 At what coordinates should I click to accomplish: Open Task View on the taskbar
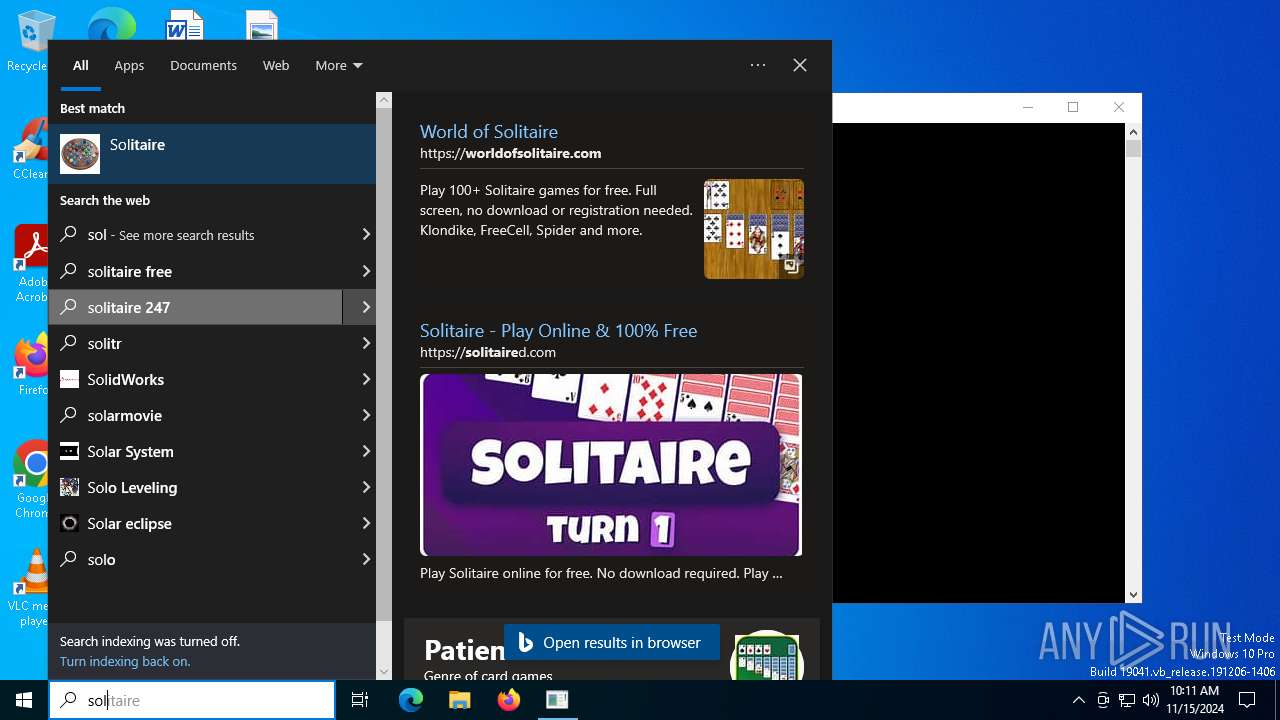pyautogui.click(x=360, y=700)
